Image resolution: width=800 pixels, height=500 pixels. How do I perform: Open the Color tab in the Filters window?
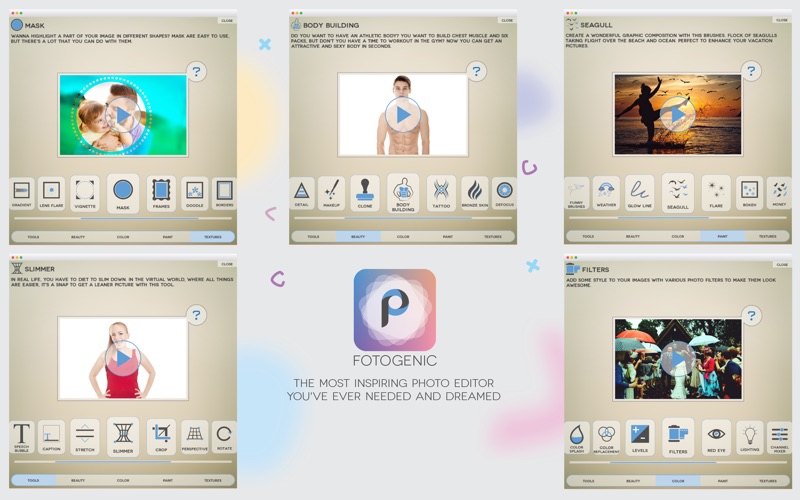point(678,481)
